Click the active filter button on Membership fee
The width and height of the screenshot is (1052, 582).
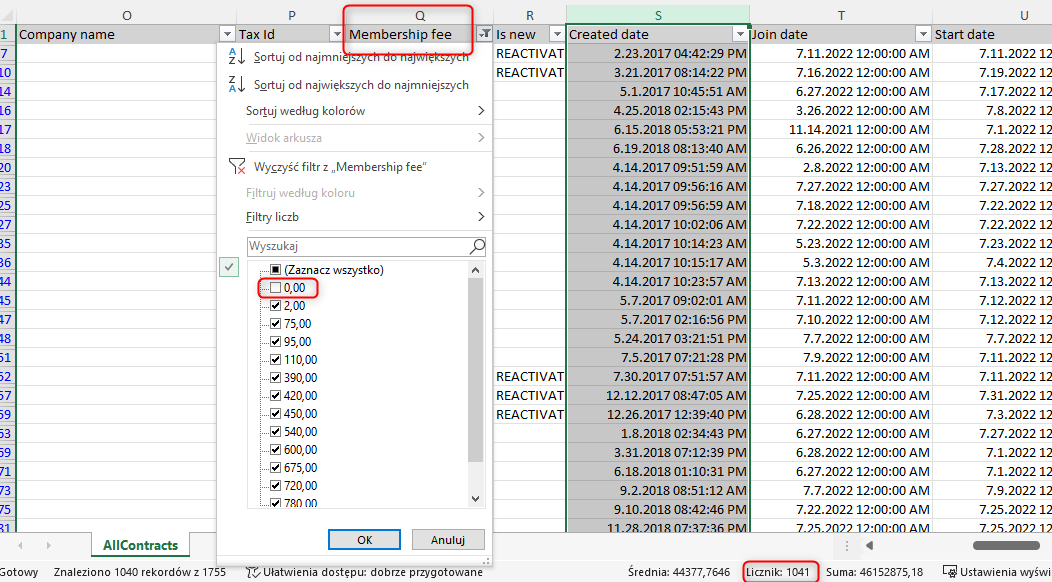click(484, 34)
